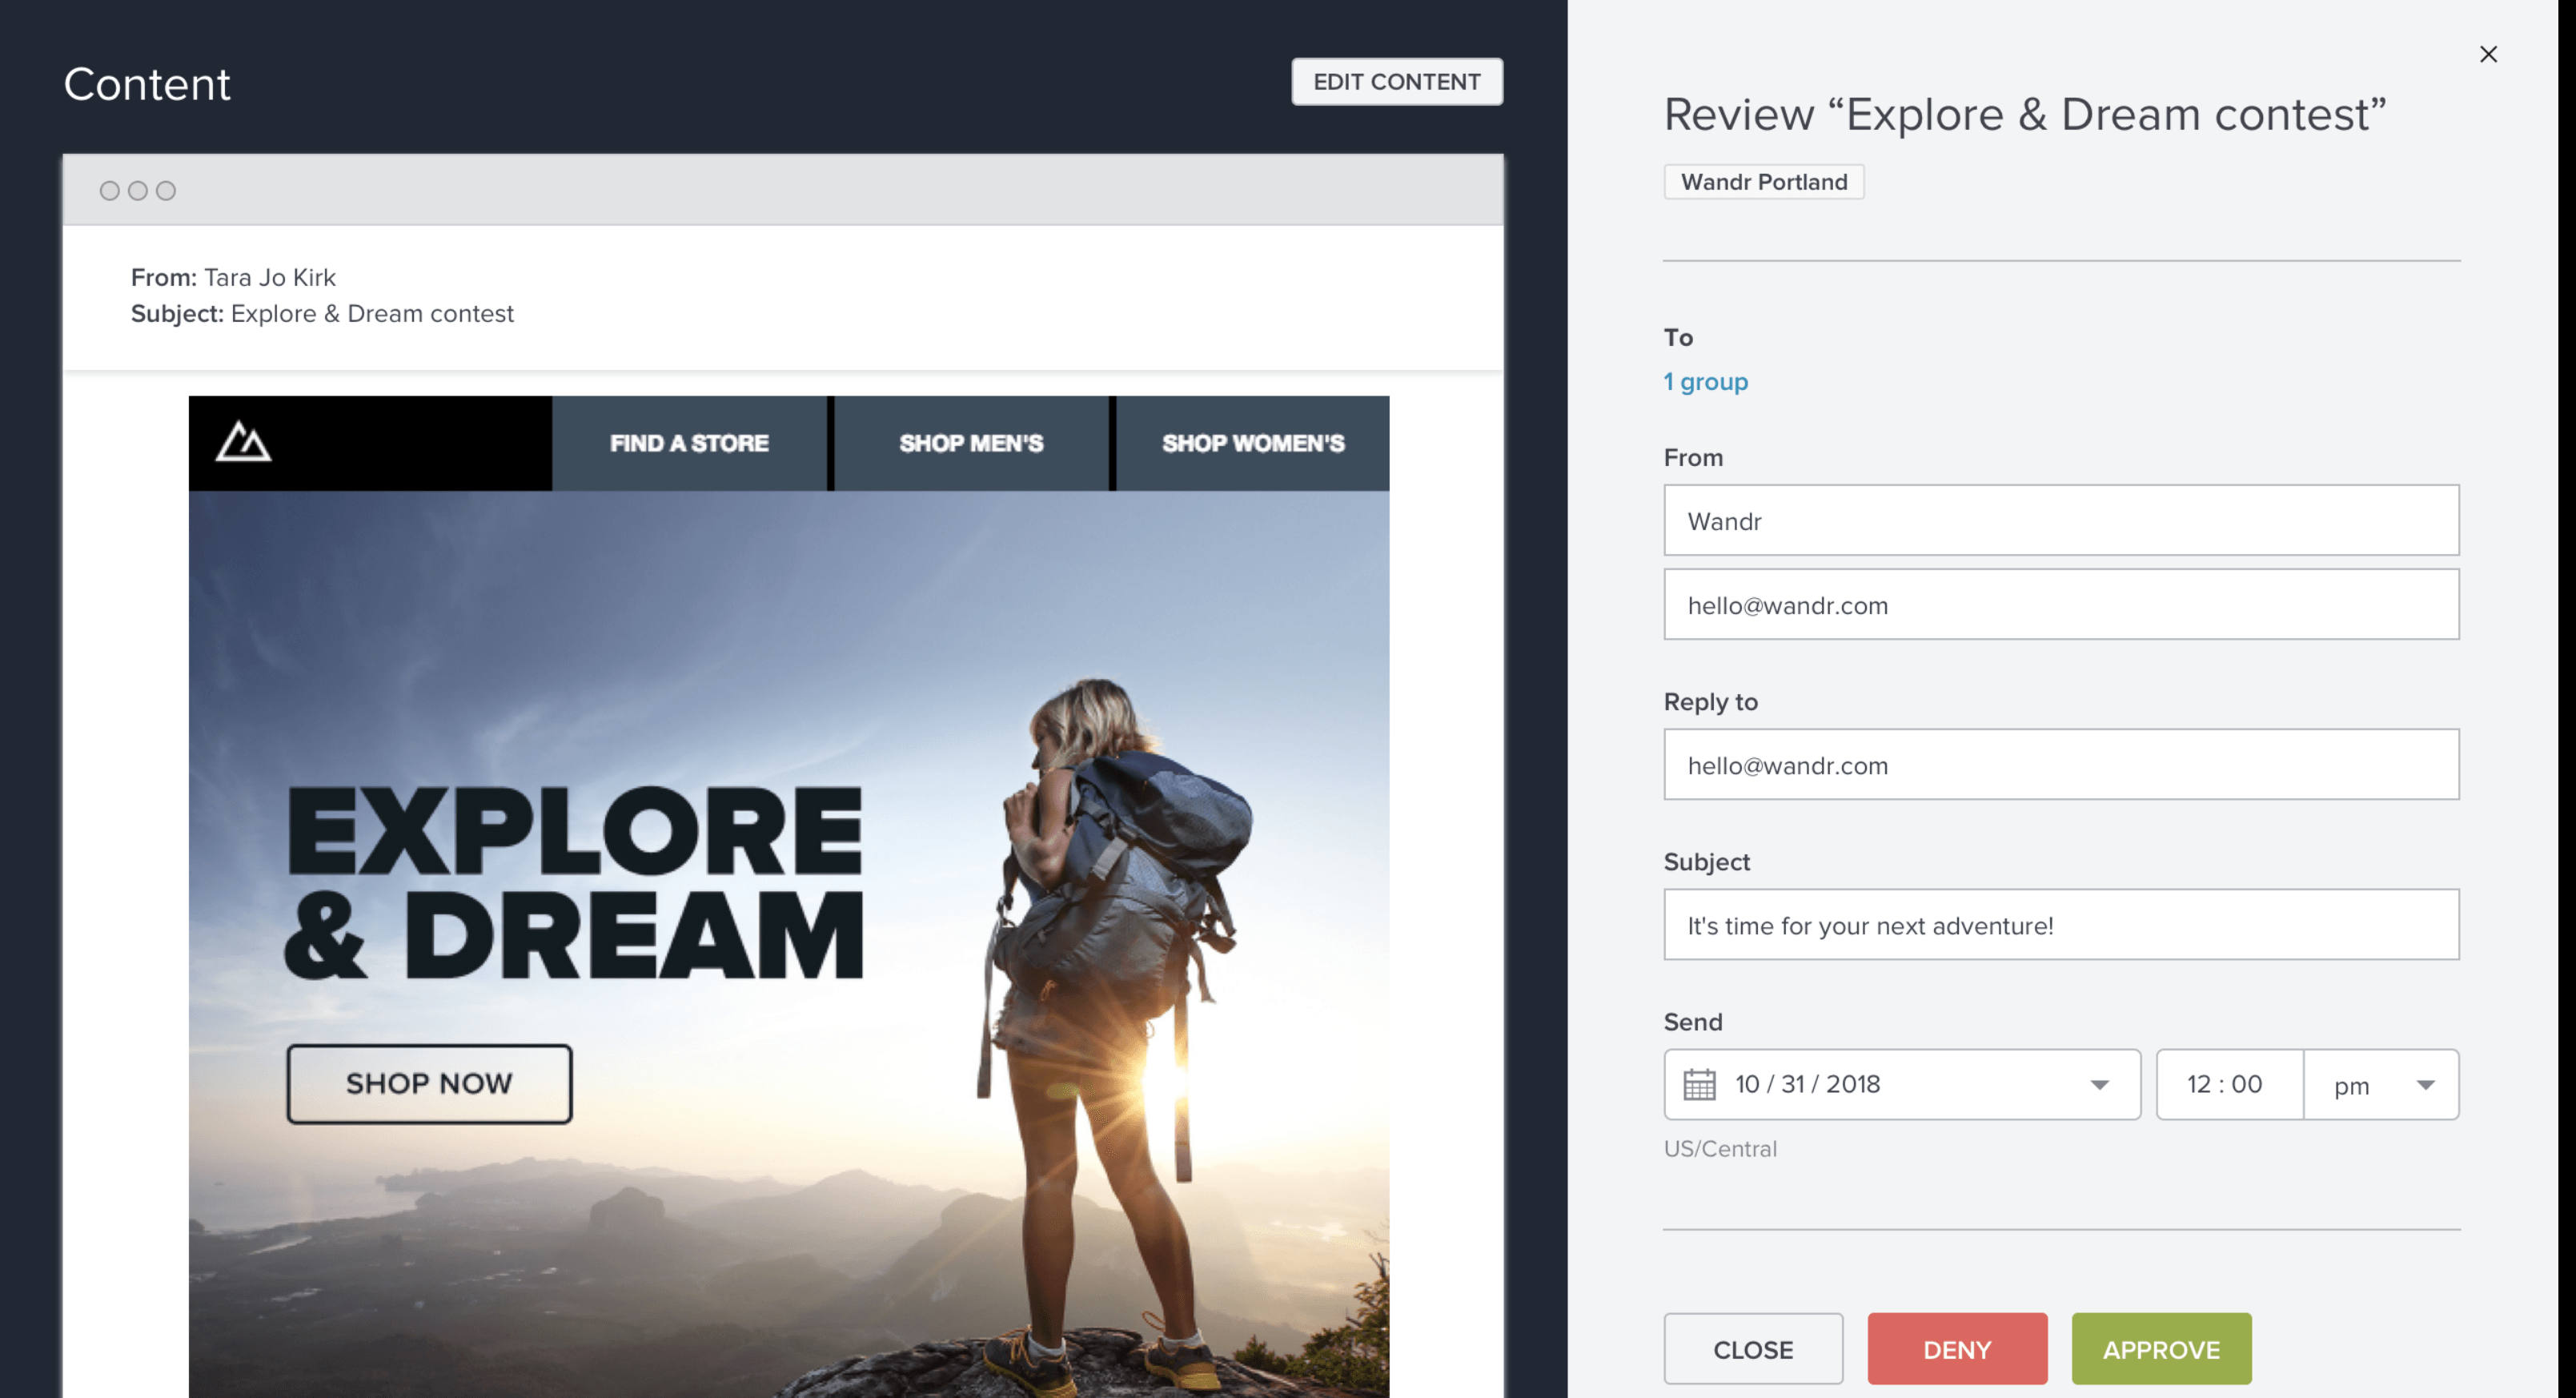The height and width of the screenshot is (1398, 2576).
Task: Click the 12:00 send time field
Action: click(2226, 1084)
